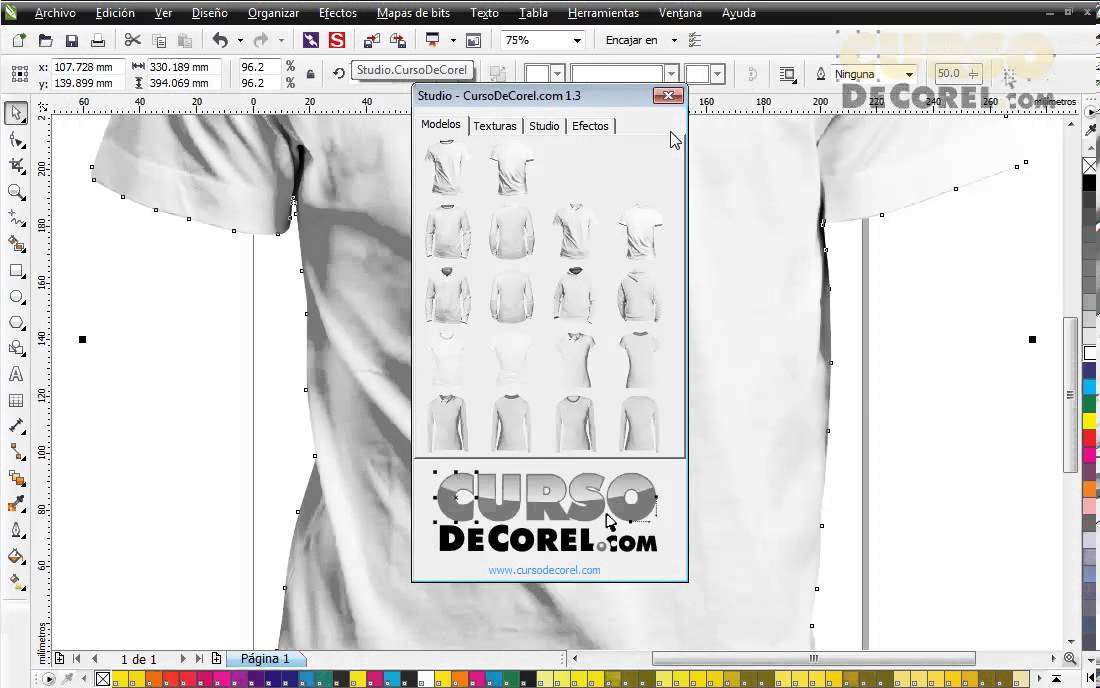
Task: Select the Pick tool in toolbox
Action: [16, 113]
